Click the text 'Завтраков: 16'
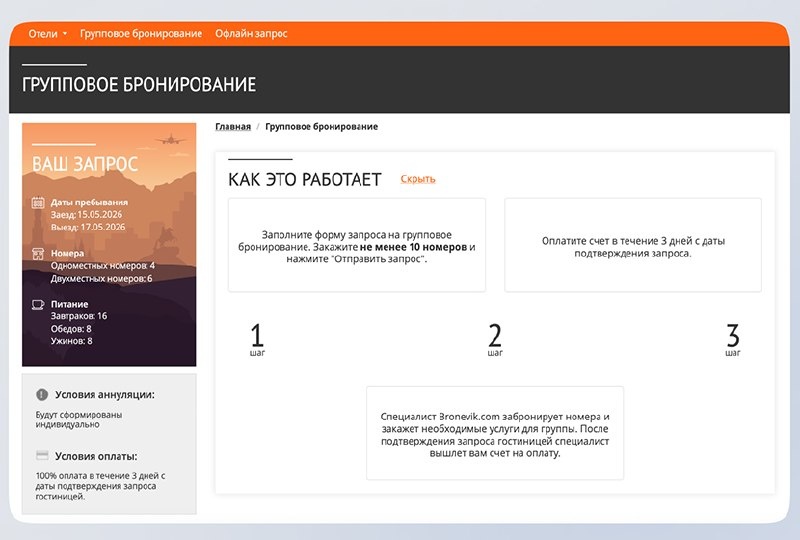The width and height of the screenshot is (800, 540). tap(79, 316)
